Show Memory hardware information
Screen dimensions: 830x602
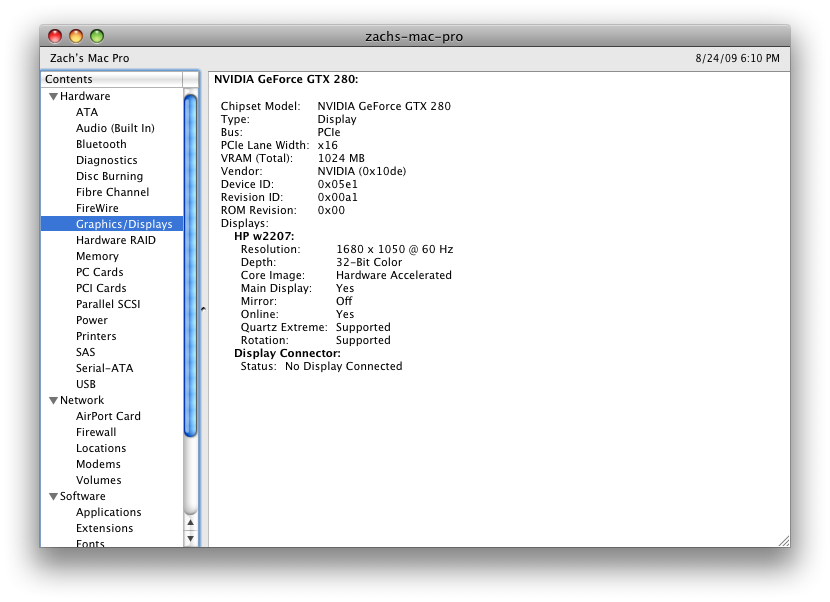tap(97, 257)
